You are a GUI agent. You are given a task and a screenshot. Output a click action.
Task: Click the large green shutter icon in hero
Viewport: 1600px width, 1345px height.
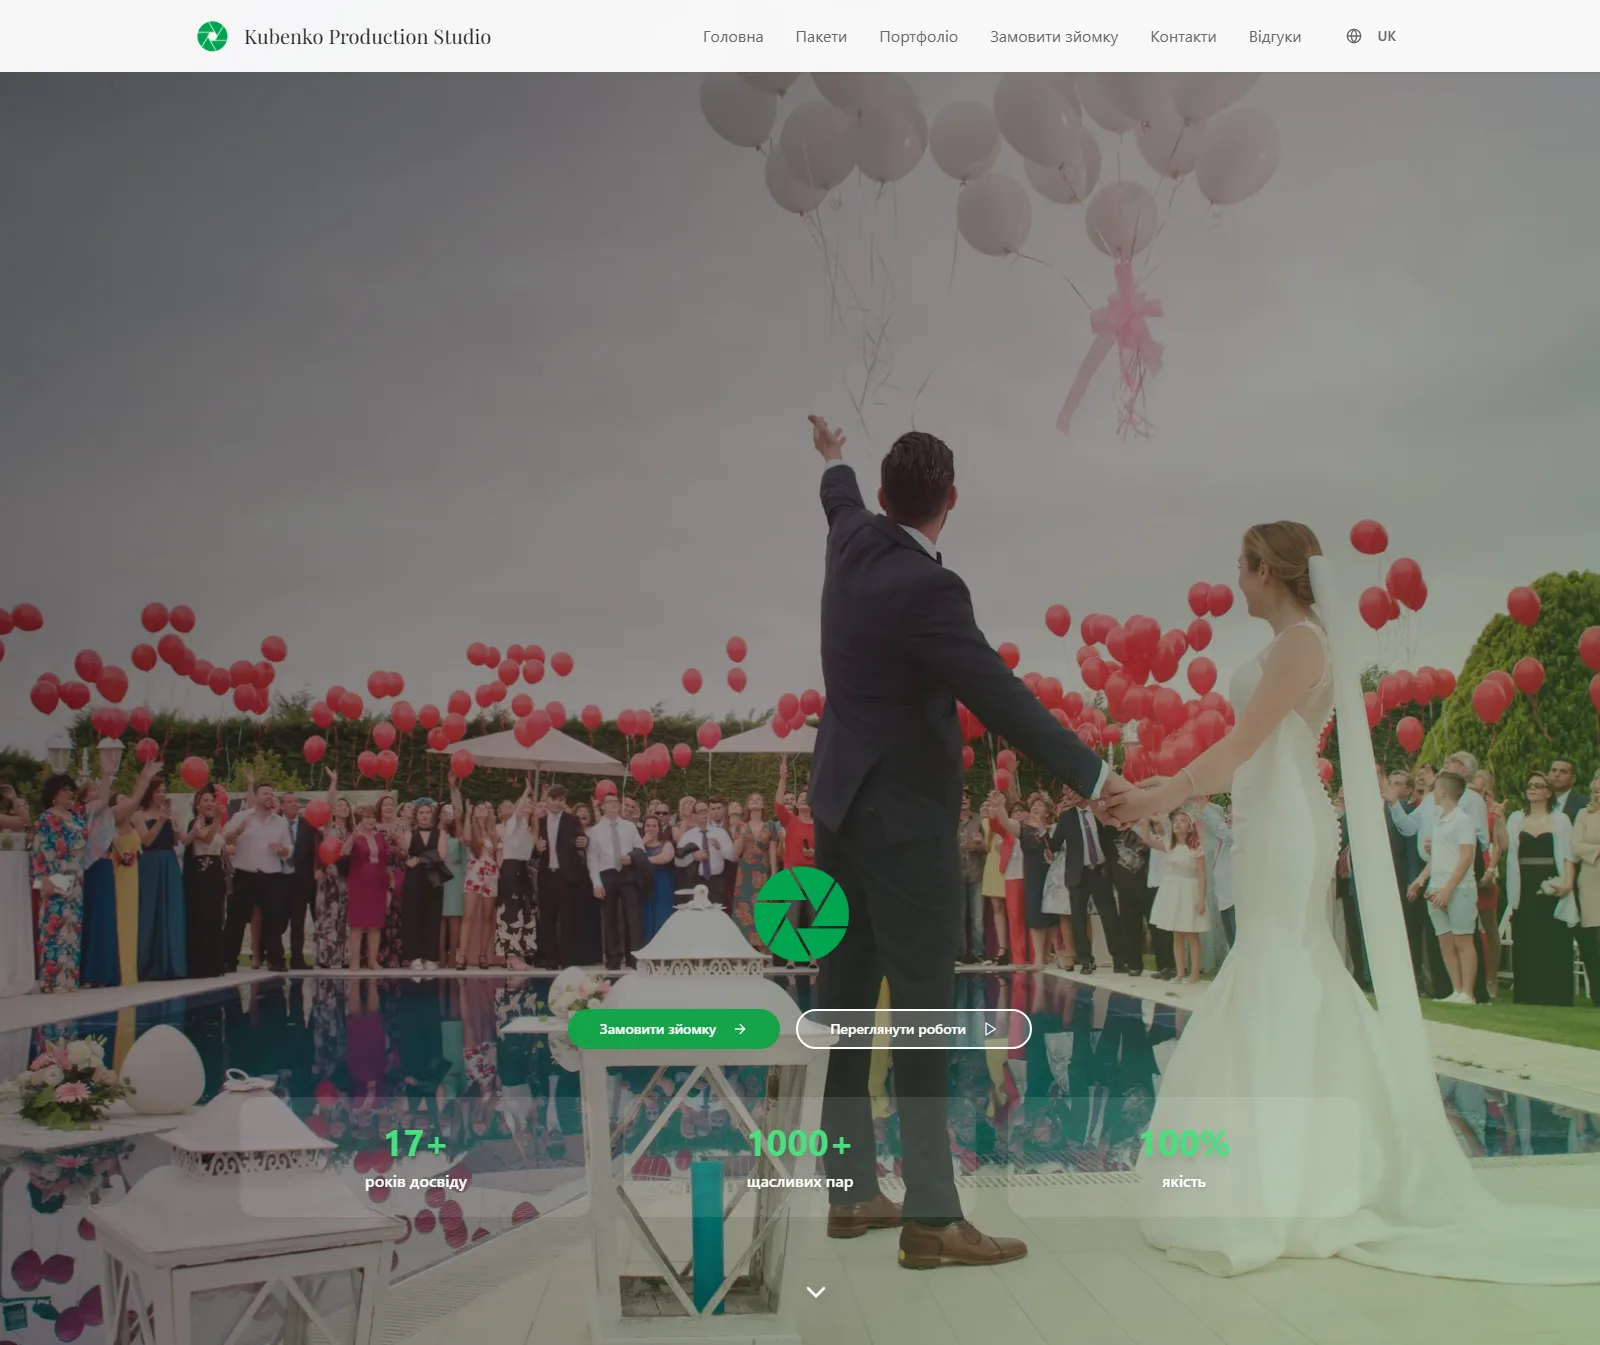pos(800,914)
